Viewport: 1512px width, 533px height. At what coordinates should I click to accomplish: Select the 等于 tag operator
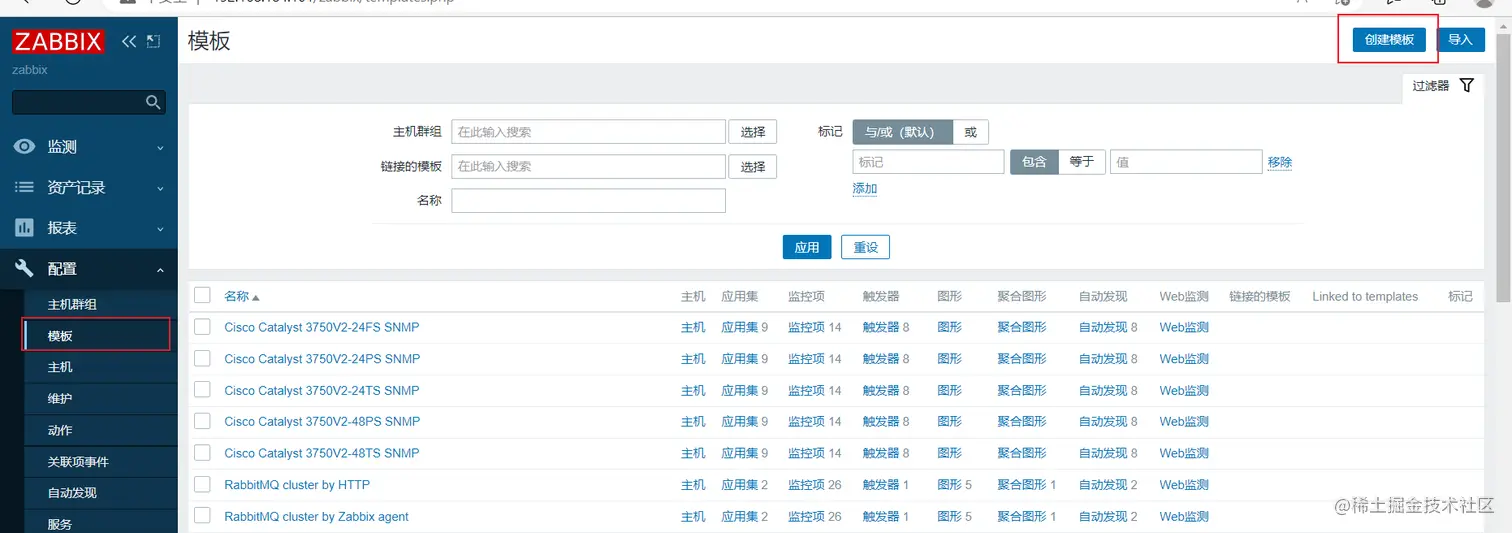[1081, 161]
